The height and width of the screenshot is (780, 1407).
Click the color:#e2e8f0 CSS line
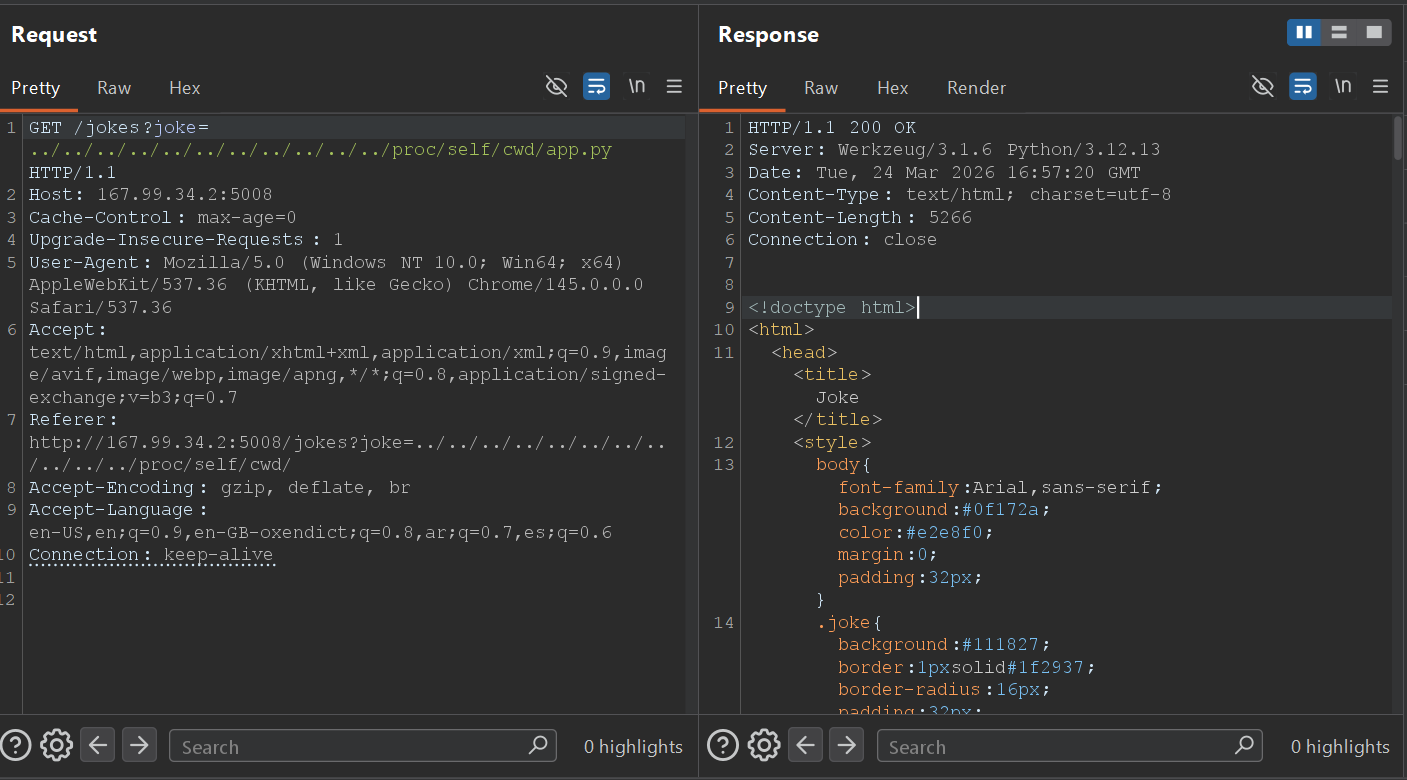916,533
